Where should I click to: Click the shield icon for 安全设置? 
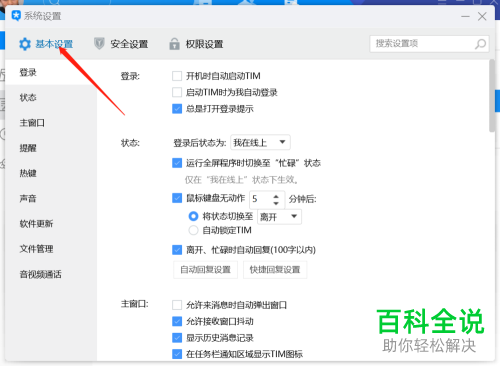pyautogui.click(x=99, y=44)
